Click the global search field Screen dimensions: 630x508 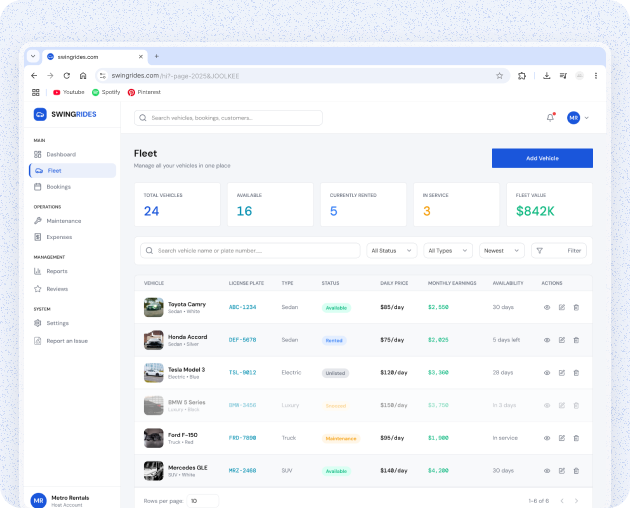pyautogui.click(x=228, y=118)
